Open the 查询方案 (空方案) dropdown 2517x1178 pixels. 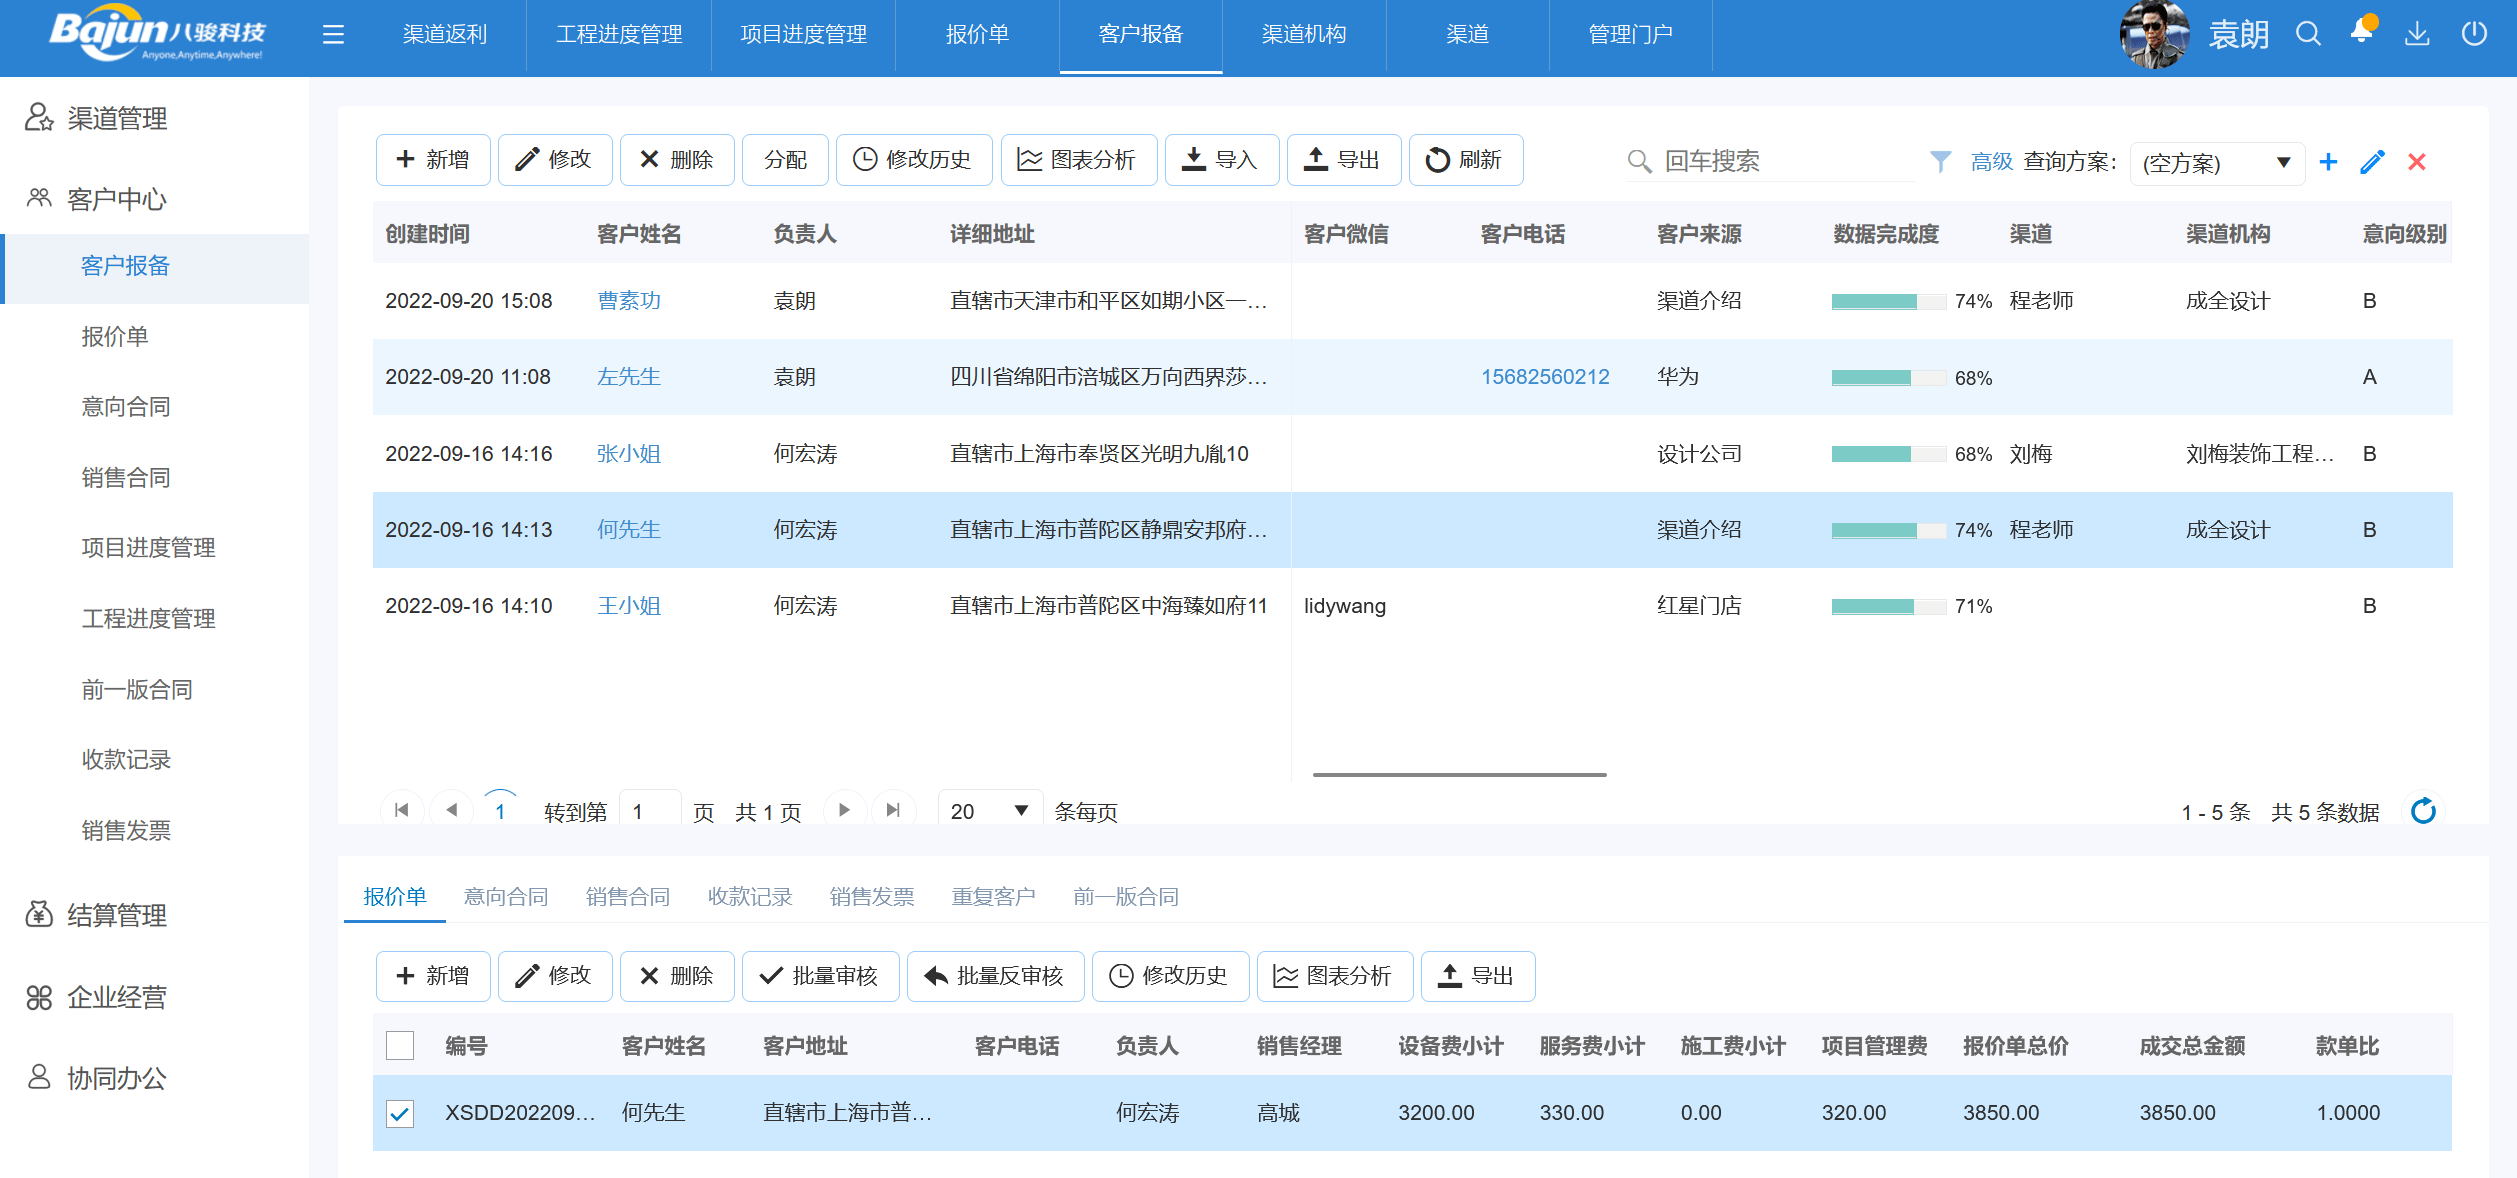tap(2216, 163)
